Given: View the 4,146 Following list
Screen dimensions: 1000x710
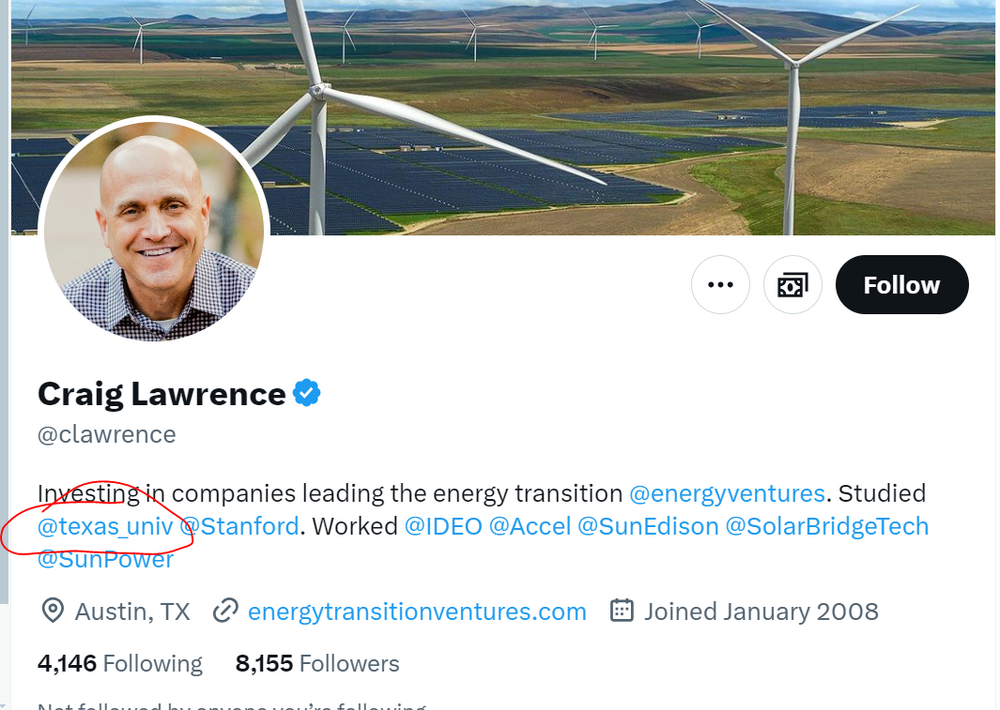Looking at the screenshot, I should pos(120,663).
